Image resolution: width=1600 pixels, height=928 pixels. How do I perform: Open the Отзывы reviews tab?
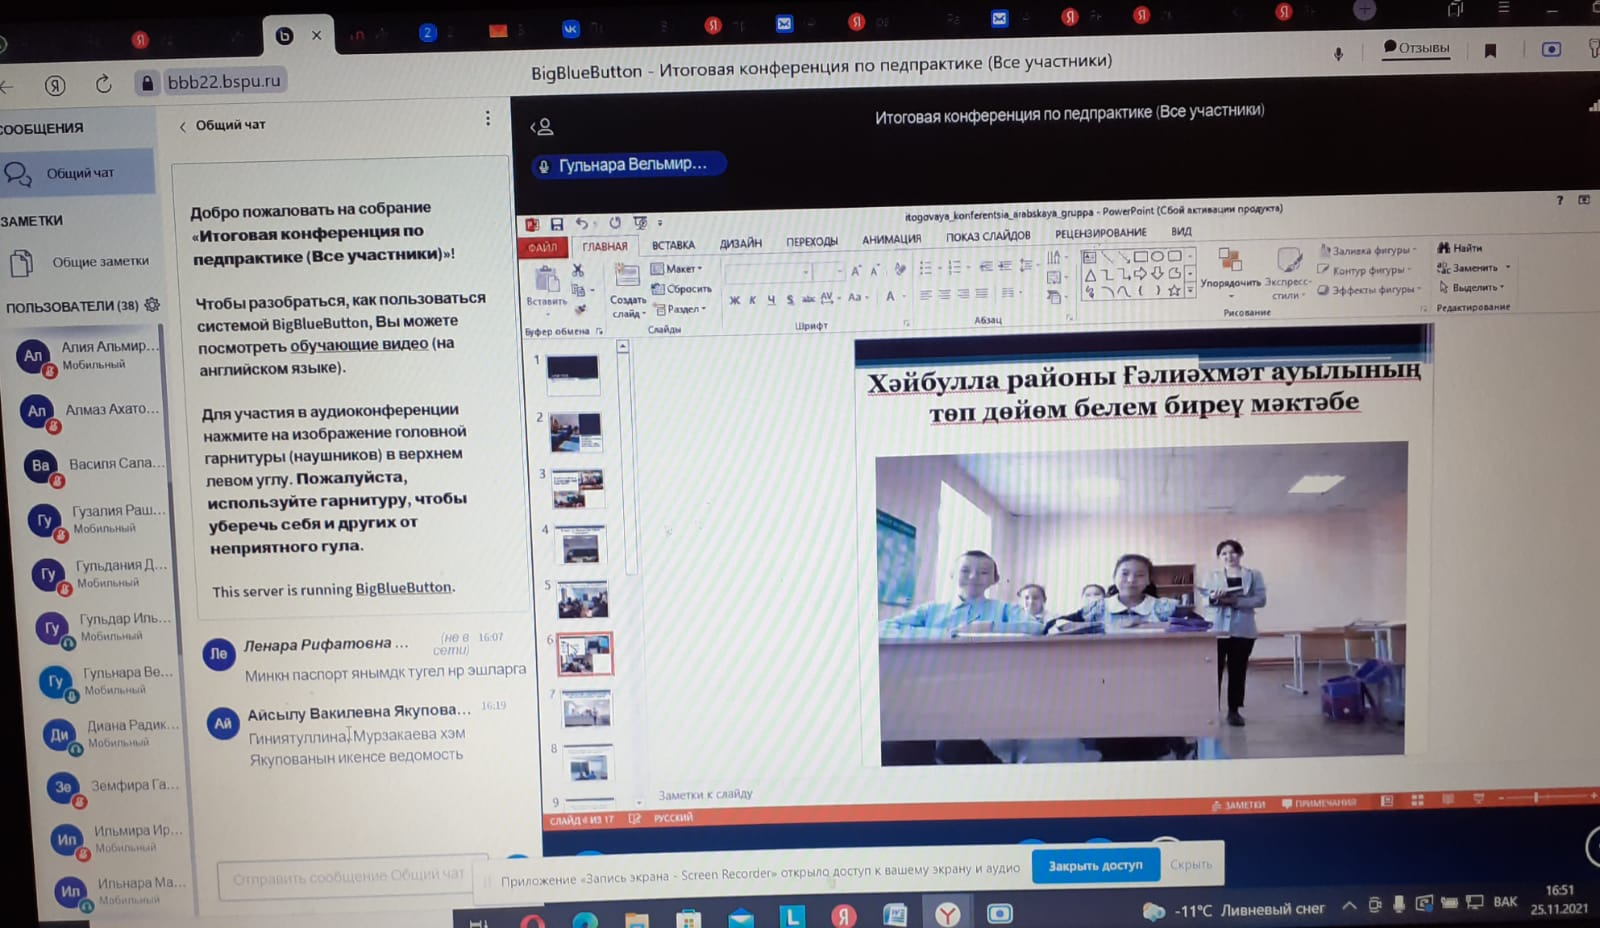[1416, 48]
